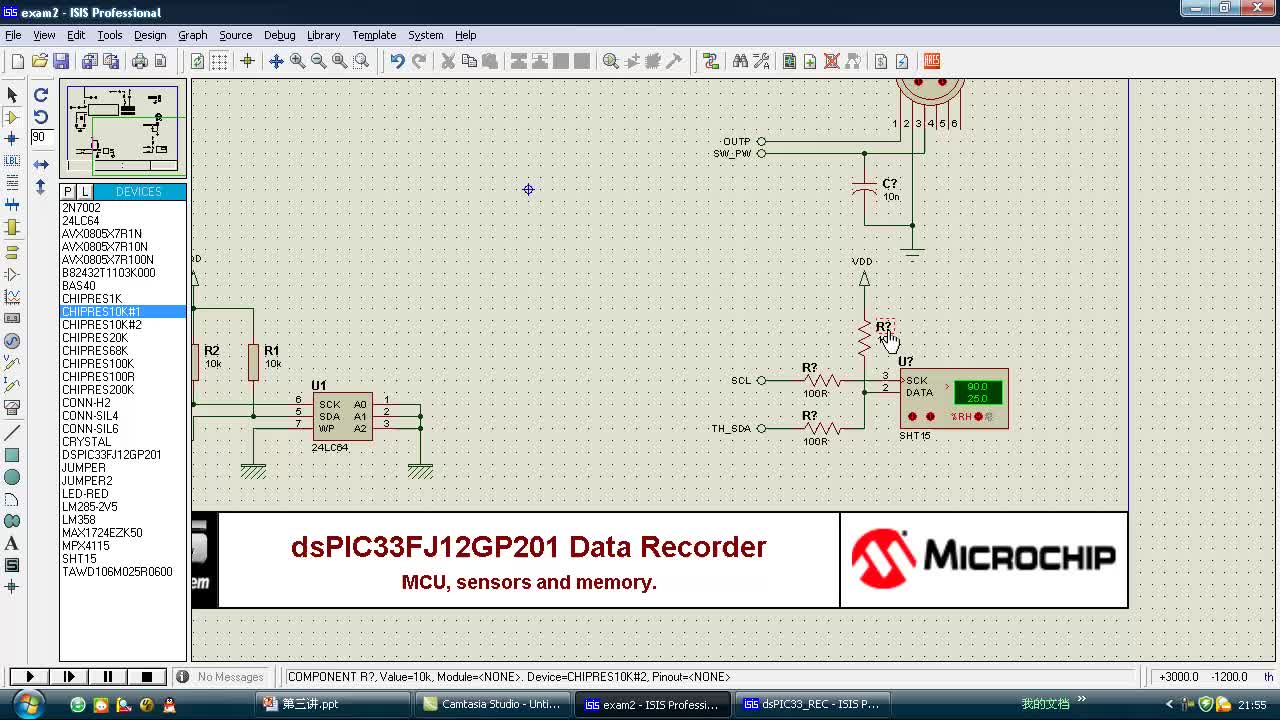Screen dimensions: 1280x720
Task: Open the Library menu
Action: 323,35
